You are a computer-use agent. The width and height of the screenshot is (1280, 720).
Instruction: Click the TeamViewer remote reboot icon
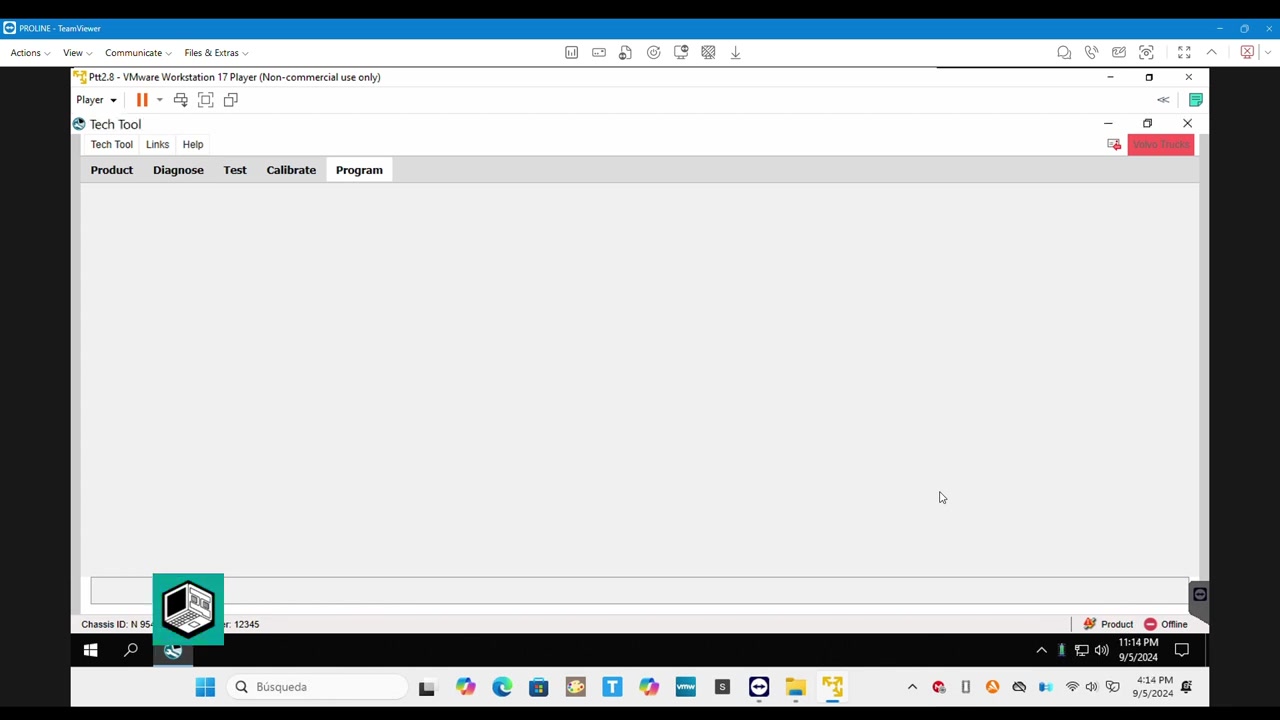pos(653,53)
